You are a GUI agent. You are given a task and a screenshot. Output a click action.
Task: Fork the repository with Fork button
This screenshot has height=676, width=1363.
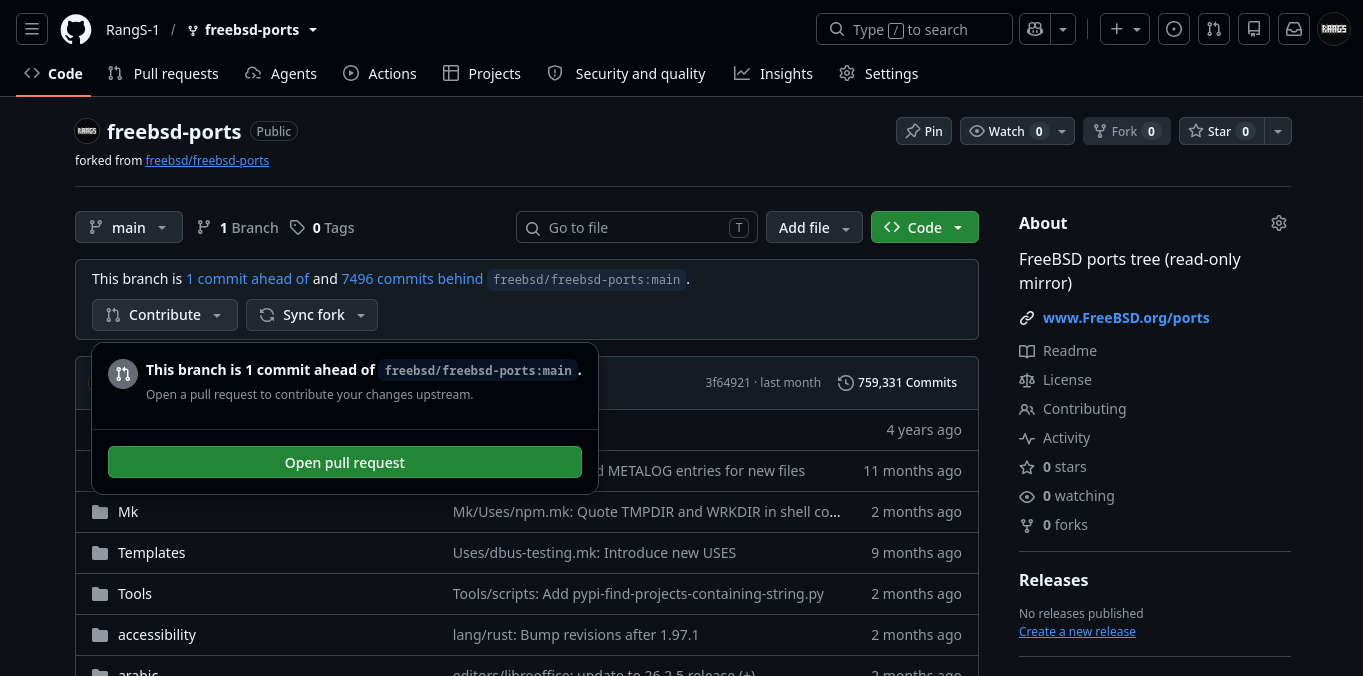[x=1127, y=131]
